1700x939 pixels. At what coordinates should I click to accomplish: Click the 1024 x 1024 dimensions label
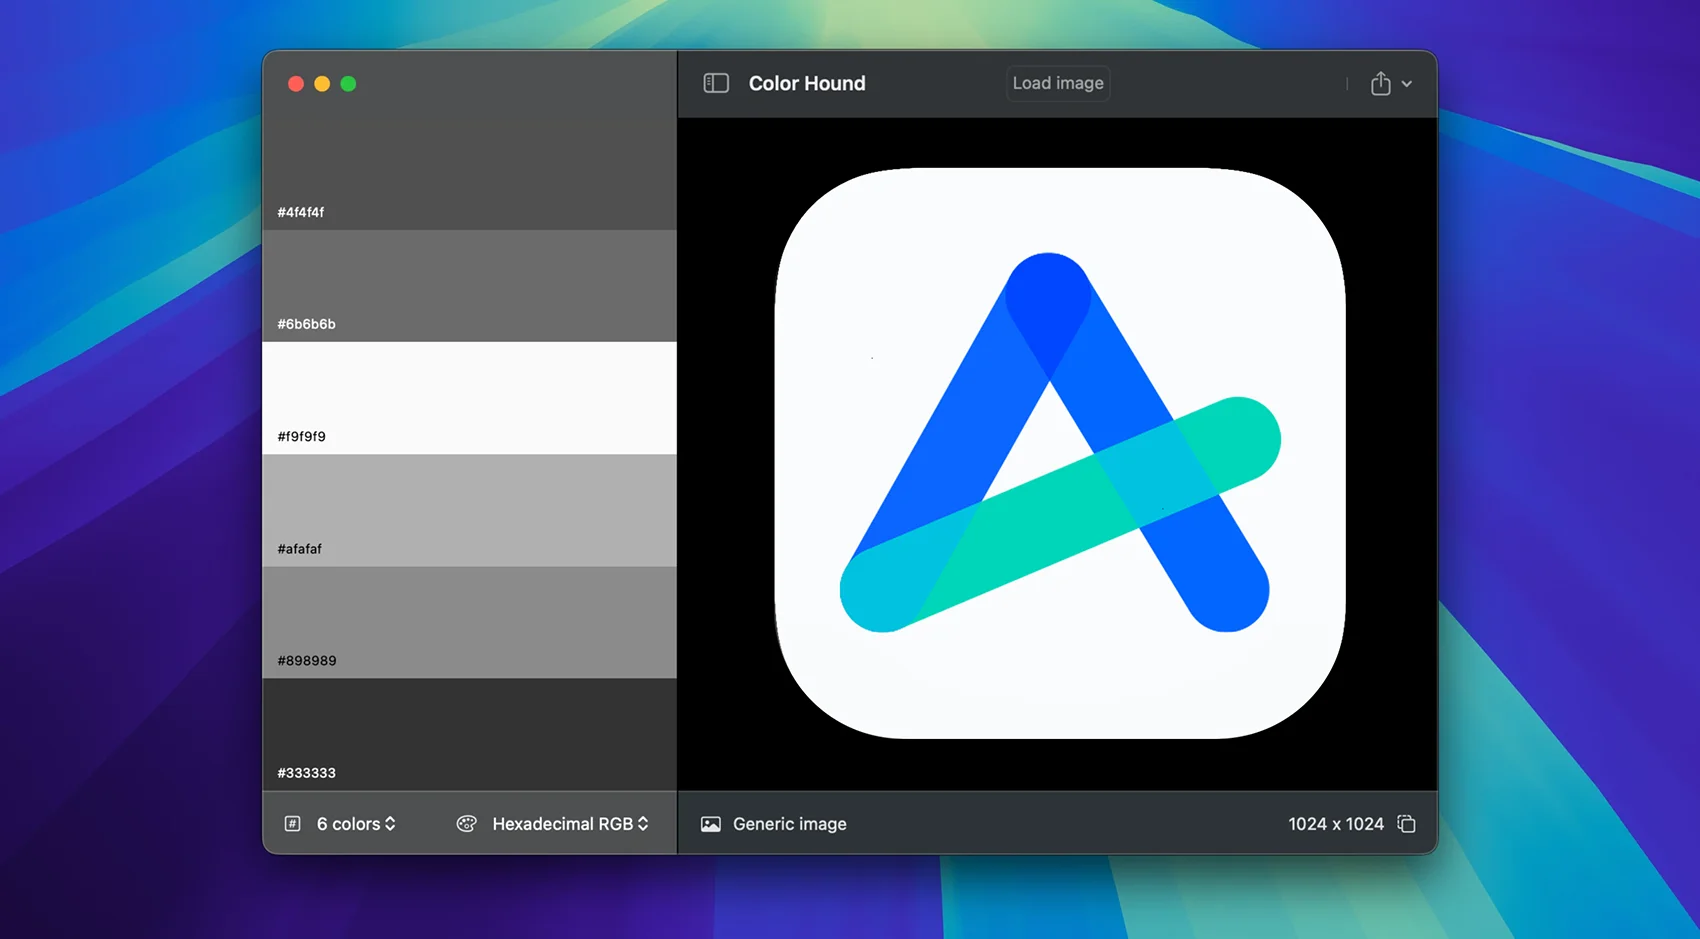point(1335,824)
